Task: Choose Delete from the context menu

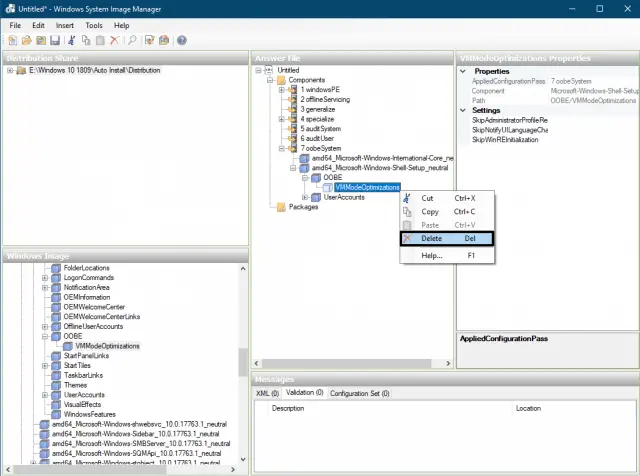Action: pyautogui.click(x=431, y=238)
